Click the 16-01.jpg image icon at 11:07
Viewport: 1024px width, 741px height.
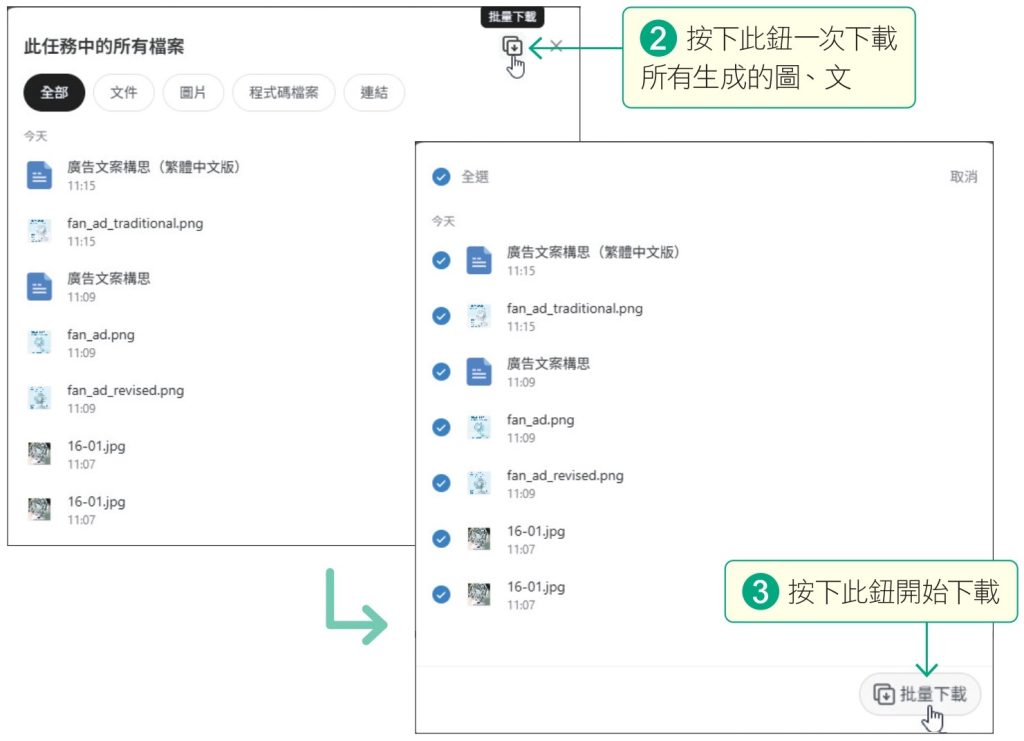tap(39, 455)
